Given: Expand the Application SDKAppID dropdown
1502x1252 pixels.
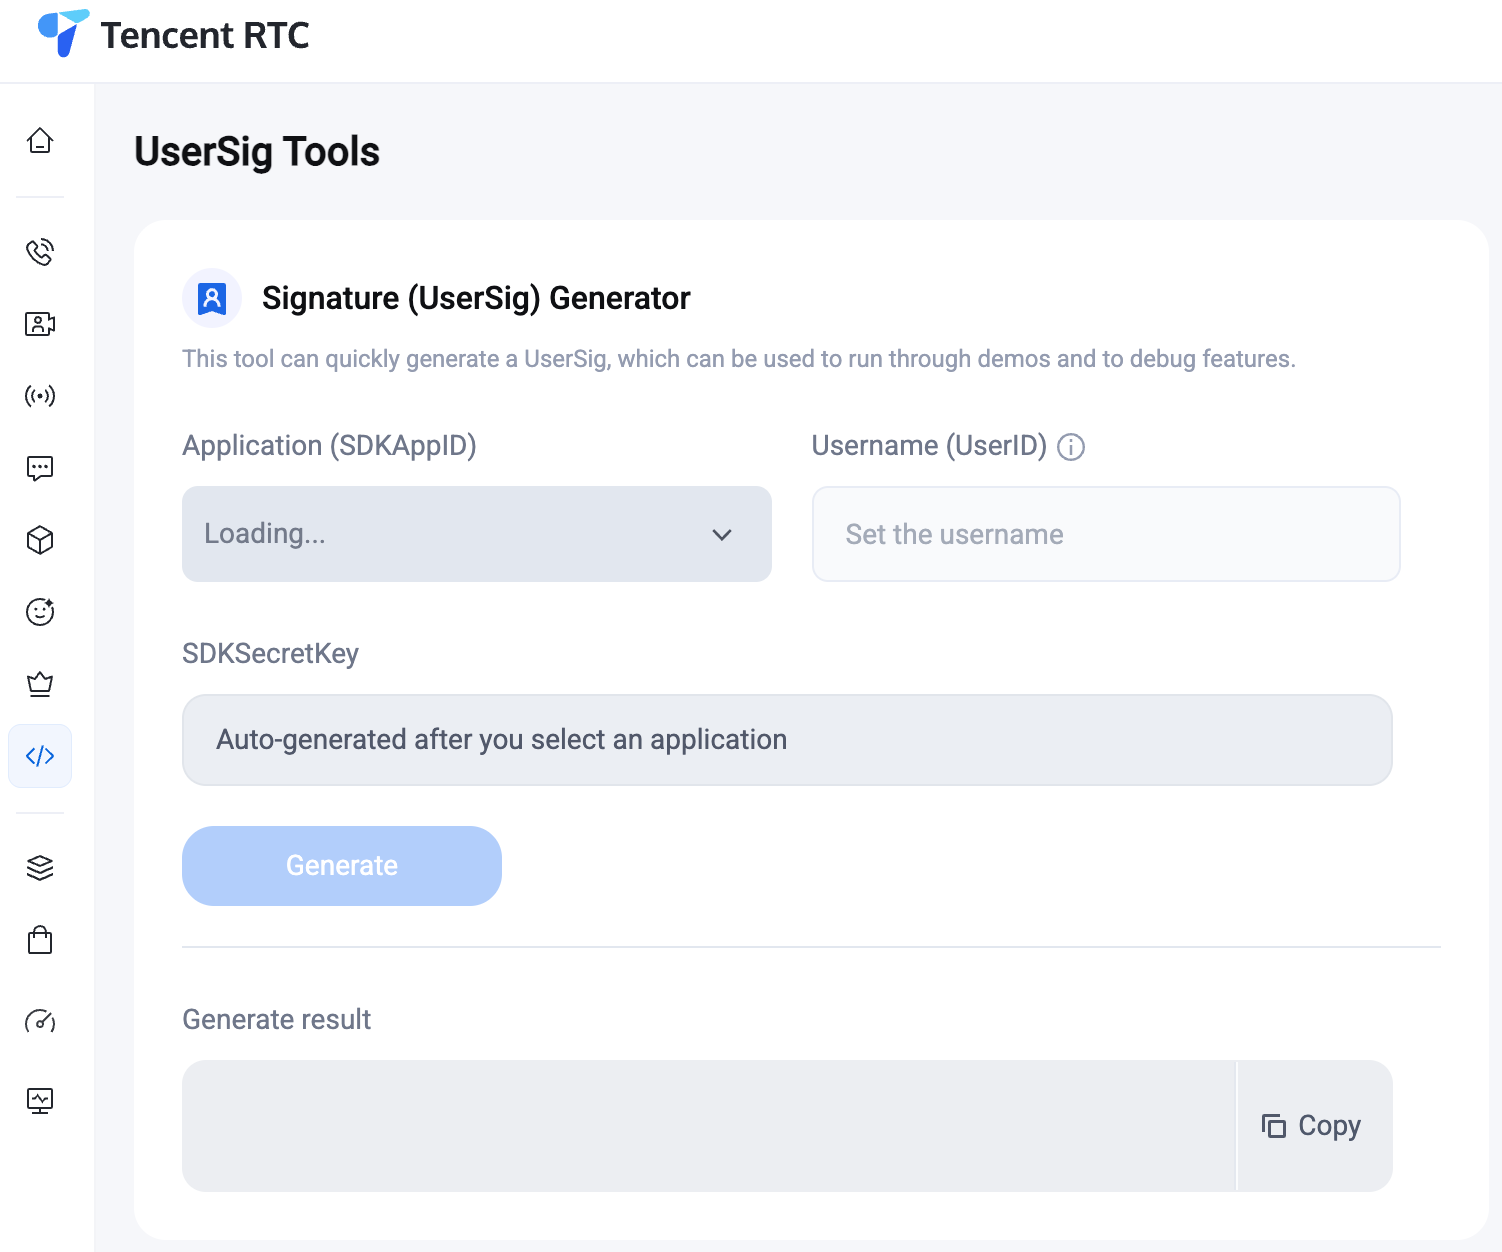Looking at the screenshot, I should point(476,534).
